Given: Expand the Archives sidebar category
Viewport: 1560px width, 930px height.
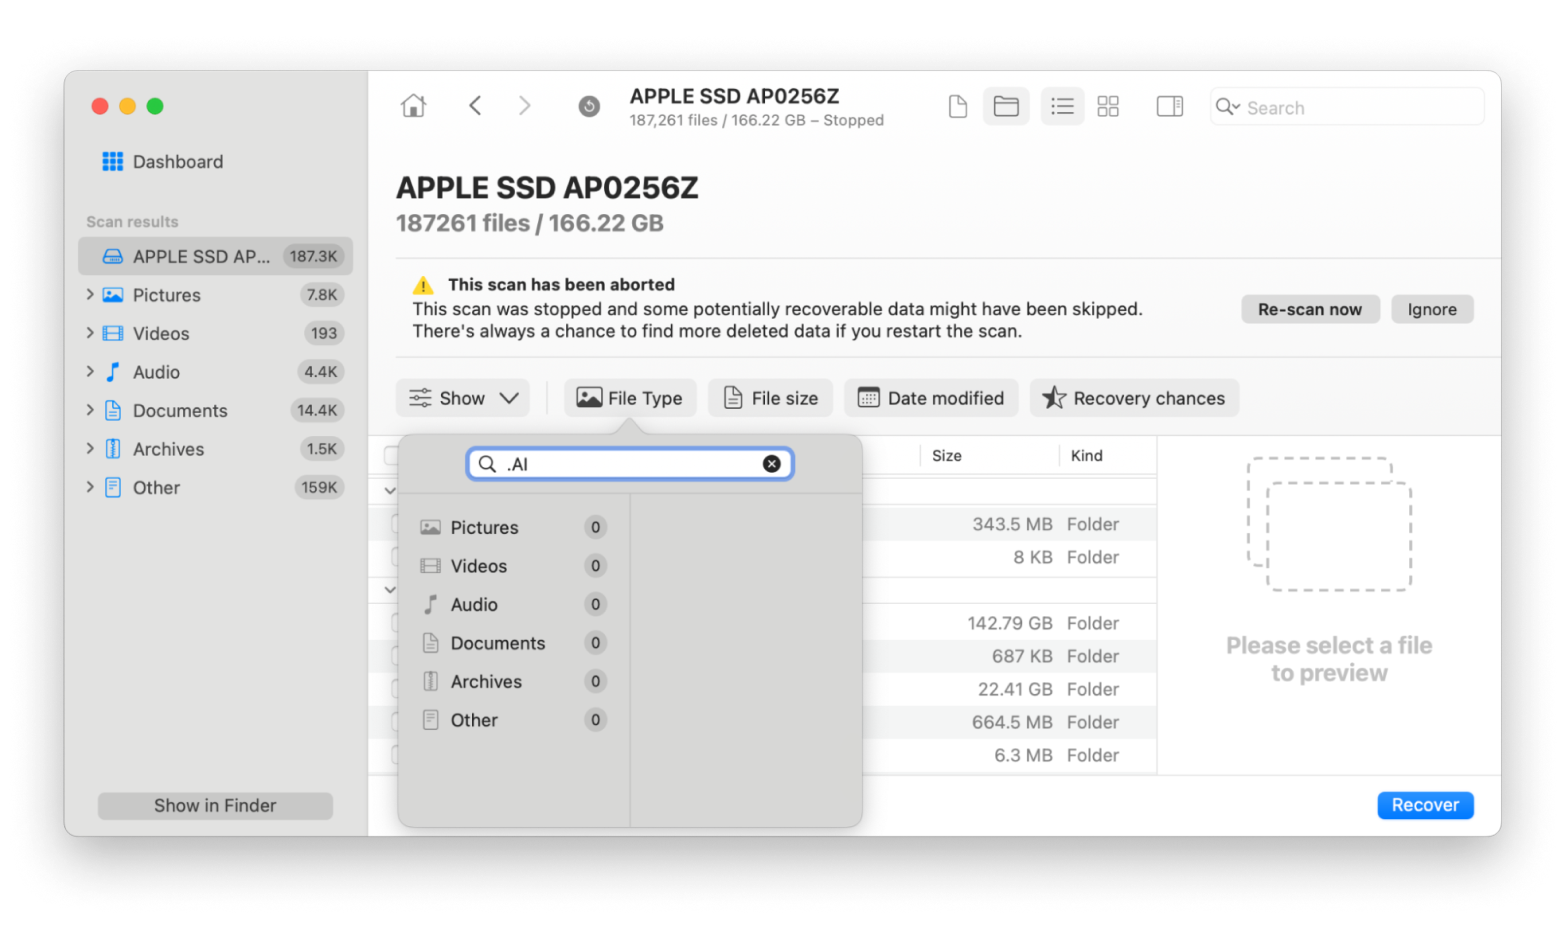Looking at the screenshot, I should [x=90, y=448].
